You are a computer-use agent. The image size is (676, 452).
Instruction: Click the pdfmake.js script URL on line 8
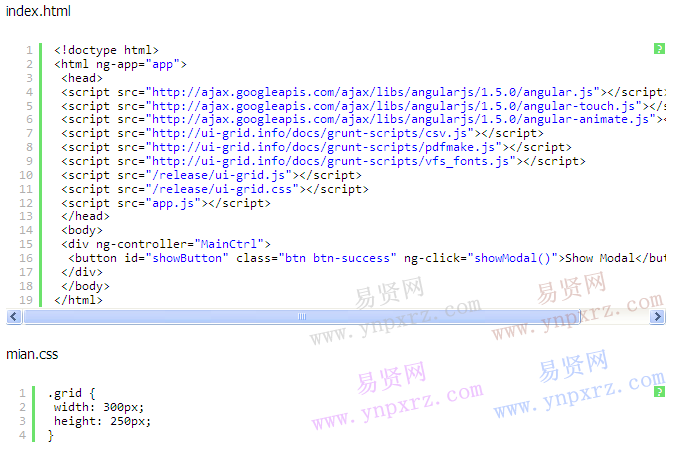click(x=324, y=147)
